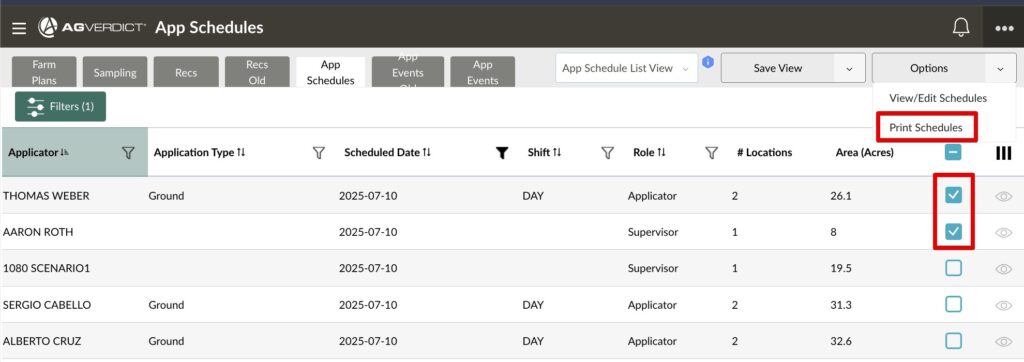Open the Role column filter funnel
The width and height of the screenshot is (1024, 362).
[x=711, y=153]
